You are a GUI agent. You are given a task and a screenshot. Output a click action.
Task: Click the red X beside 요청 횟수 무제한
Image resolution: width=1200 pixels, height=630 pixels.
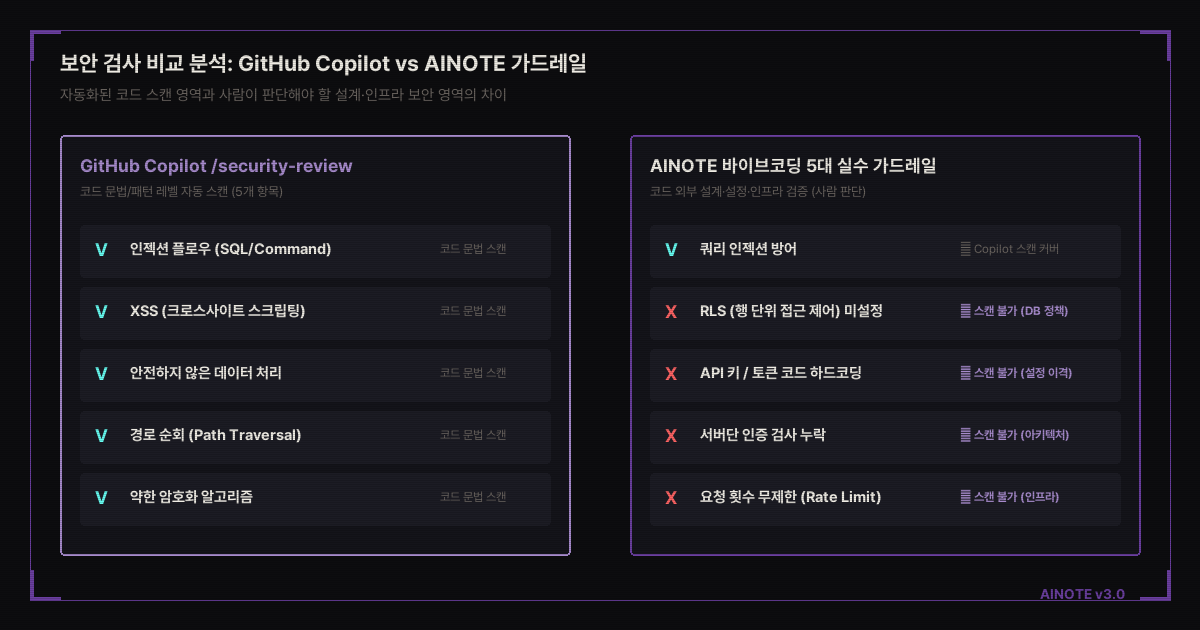(x=671, y=497)
